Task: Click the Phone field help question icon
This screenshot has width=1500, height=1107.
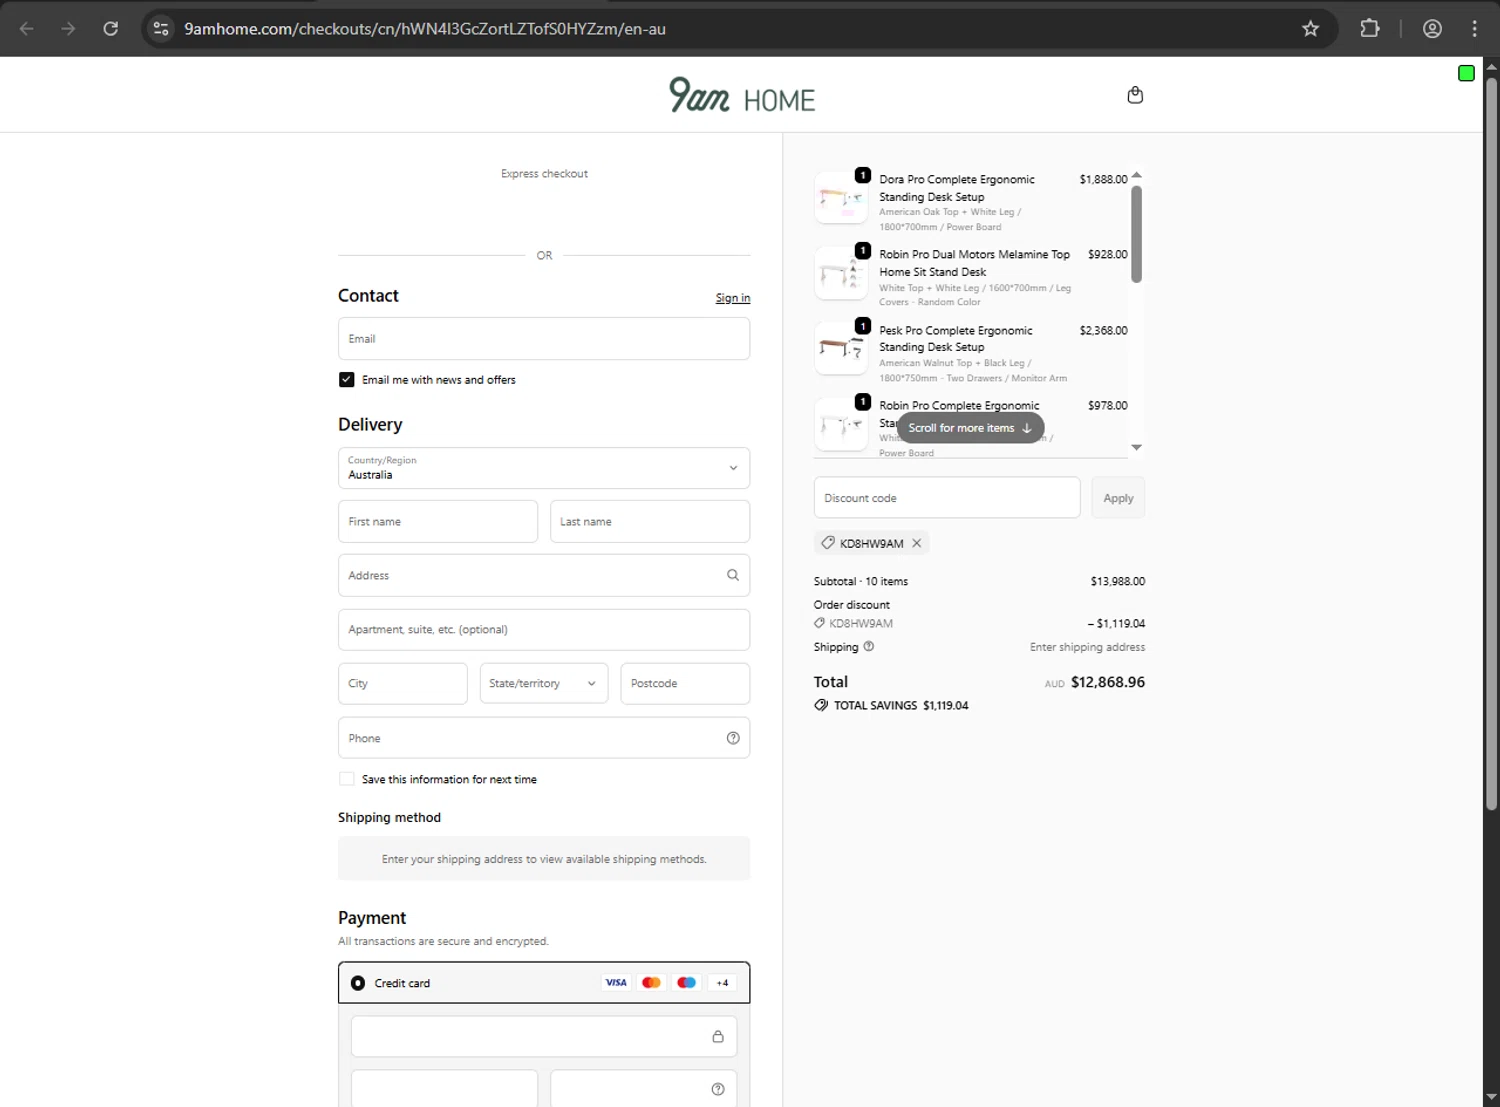Action: (x=733, y=738)
